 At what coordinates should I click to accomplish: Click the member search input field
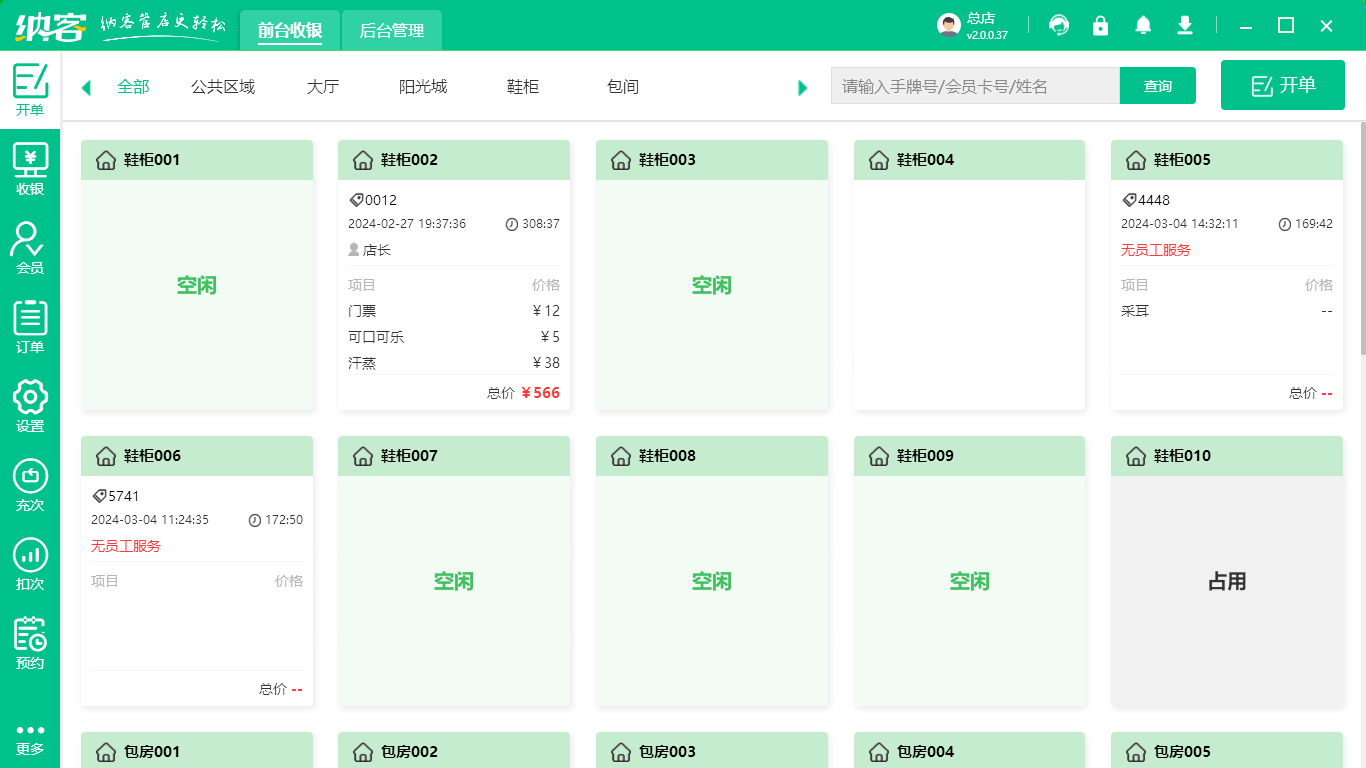[x=975, y=86]
